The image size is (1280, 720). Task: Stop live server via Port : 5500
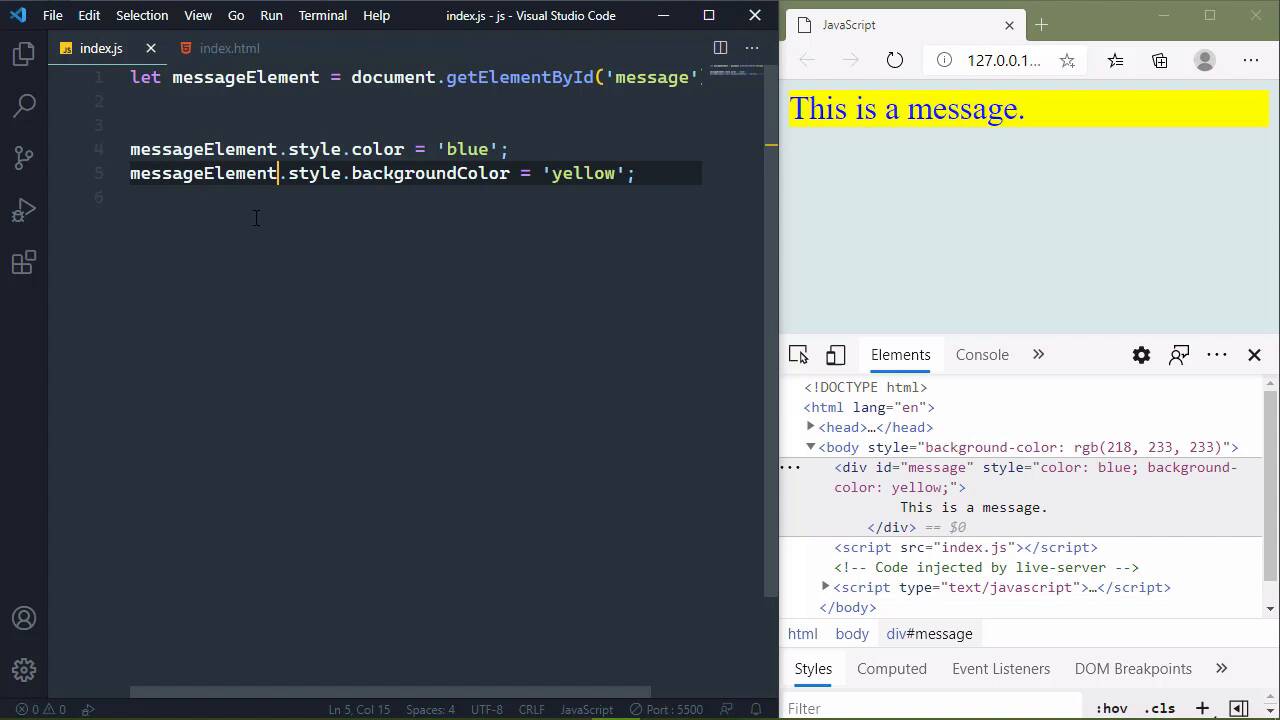coord(665,710)
